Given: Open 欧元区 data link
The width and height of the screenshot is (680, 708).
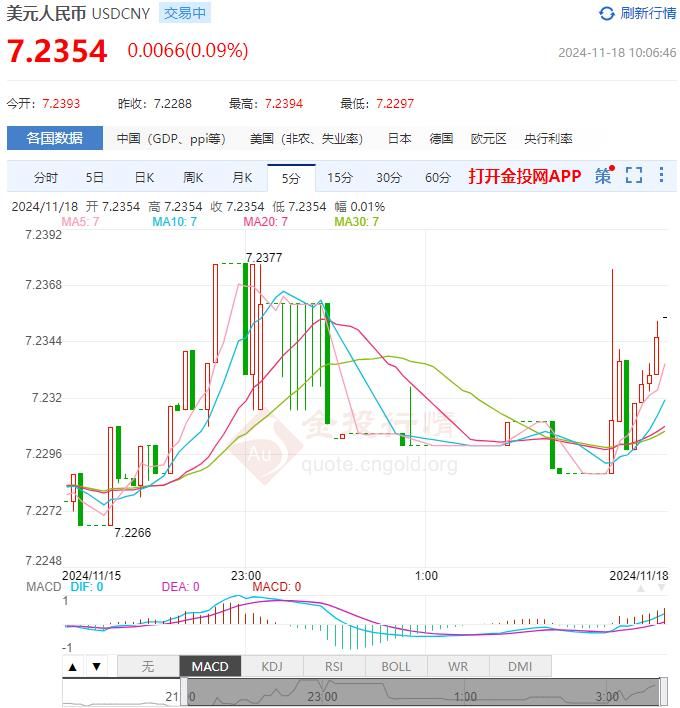Looking at the screenshot, I should pos(489,139).
